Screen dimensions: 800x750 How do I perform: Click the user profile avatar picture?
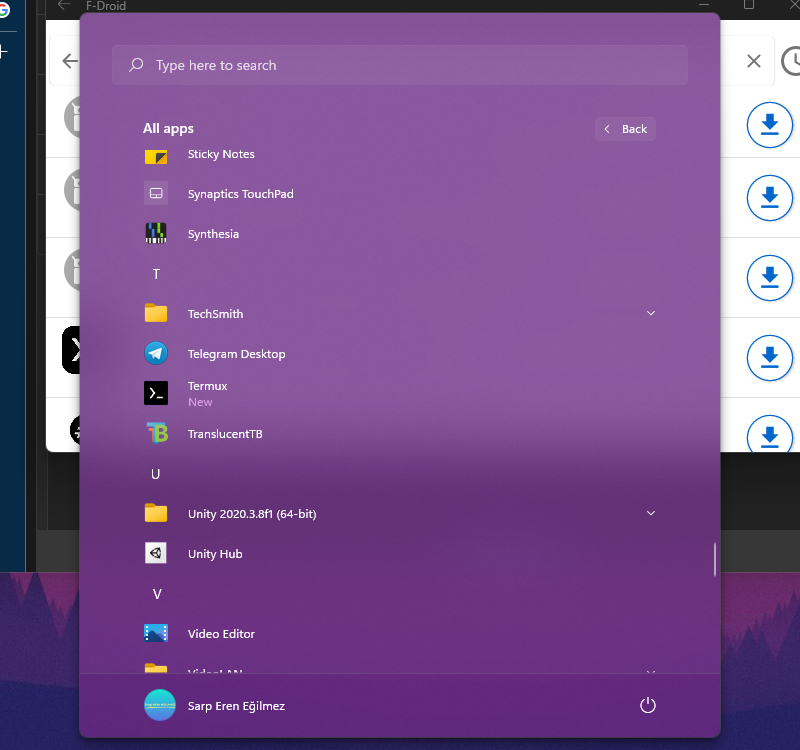coord(160,705)
